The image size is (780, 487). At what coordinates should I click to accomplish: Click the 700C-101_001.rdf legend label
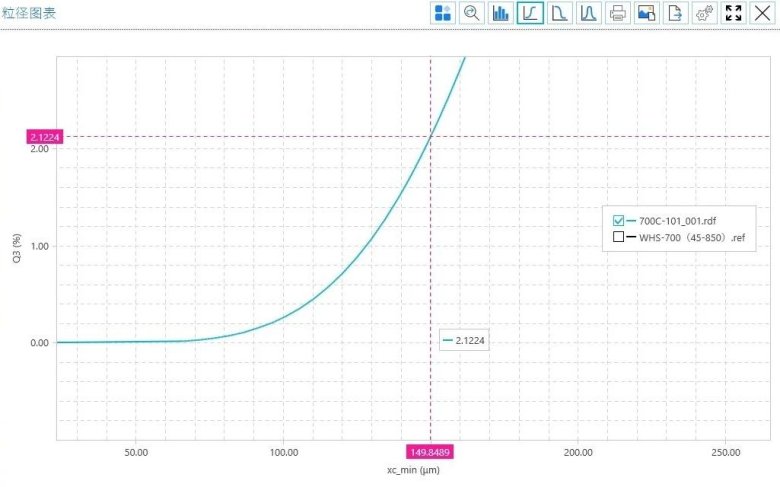point(677,221)
